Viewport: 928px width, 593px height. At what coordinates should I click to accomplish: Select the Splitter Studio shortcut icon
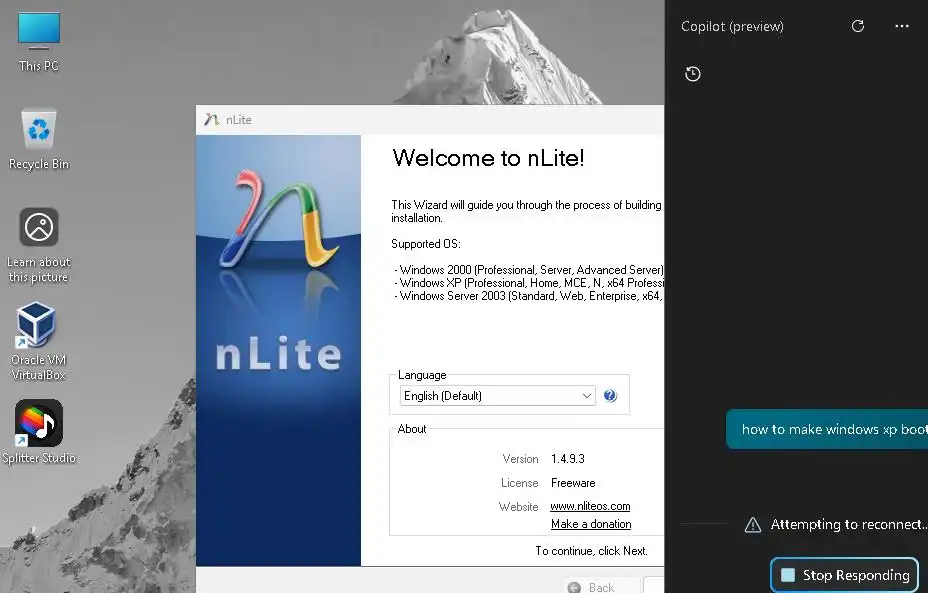(x=38, y=432)
